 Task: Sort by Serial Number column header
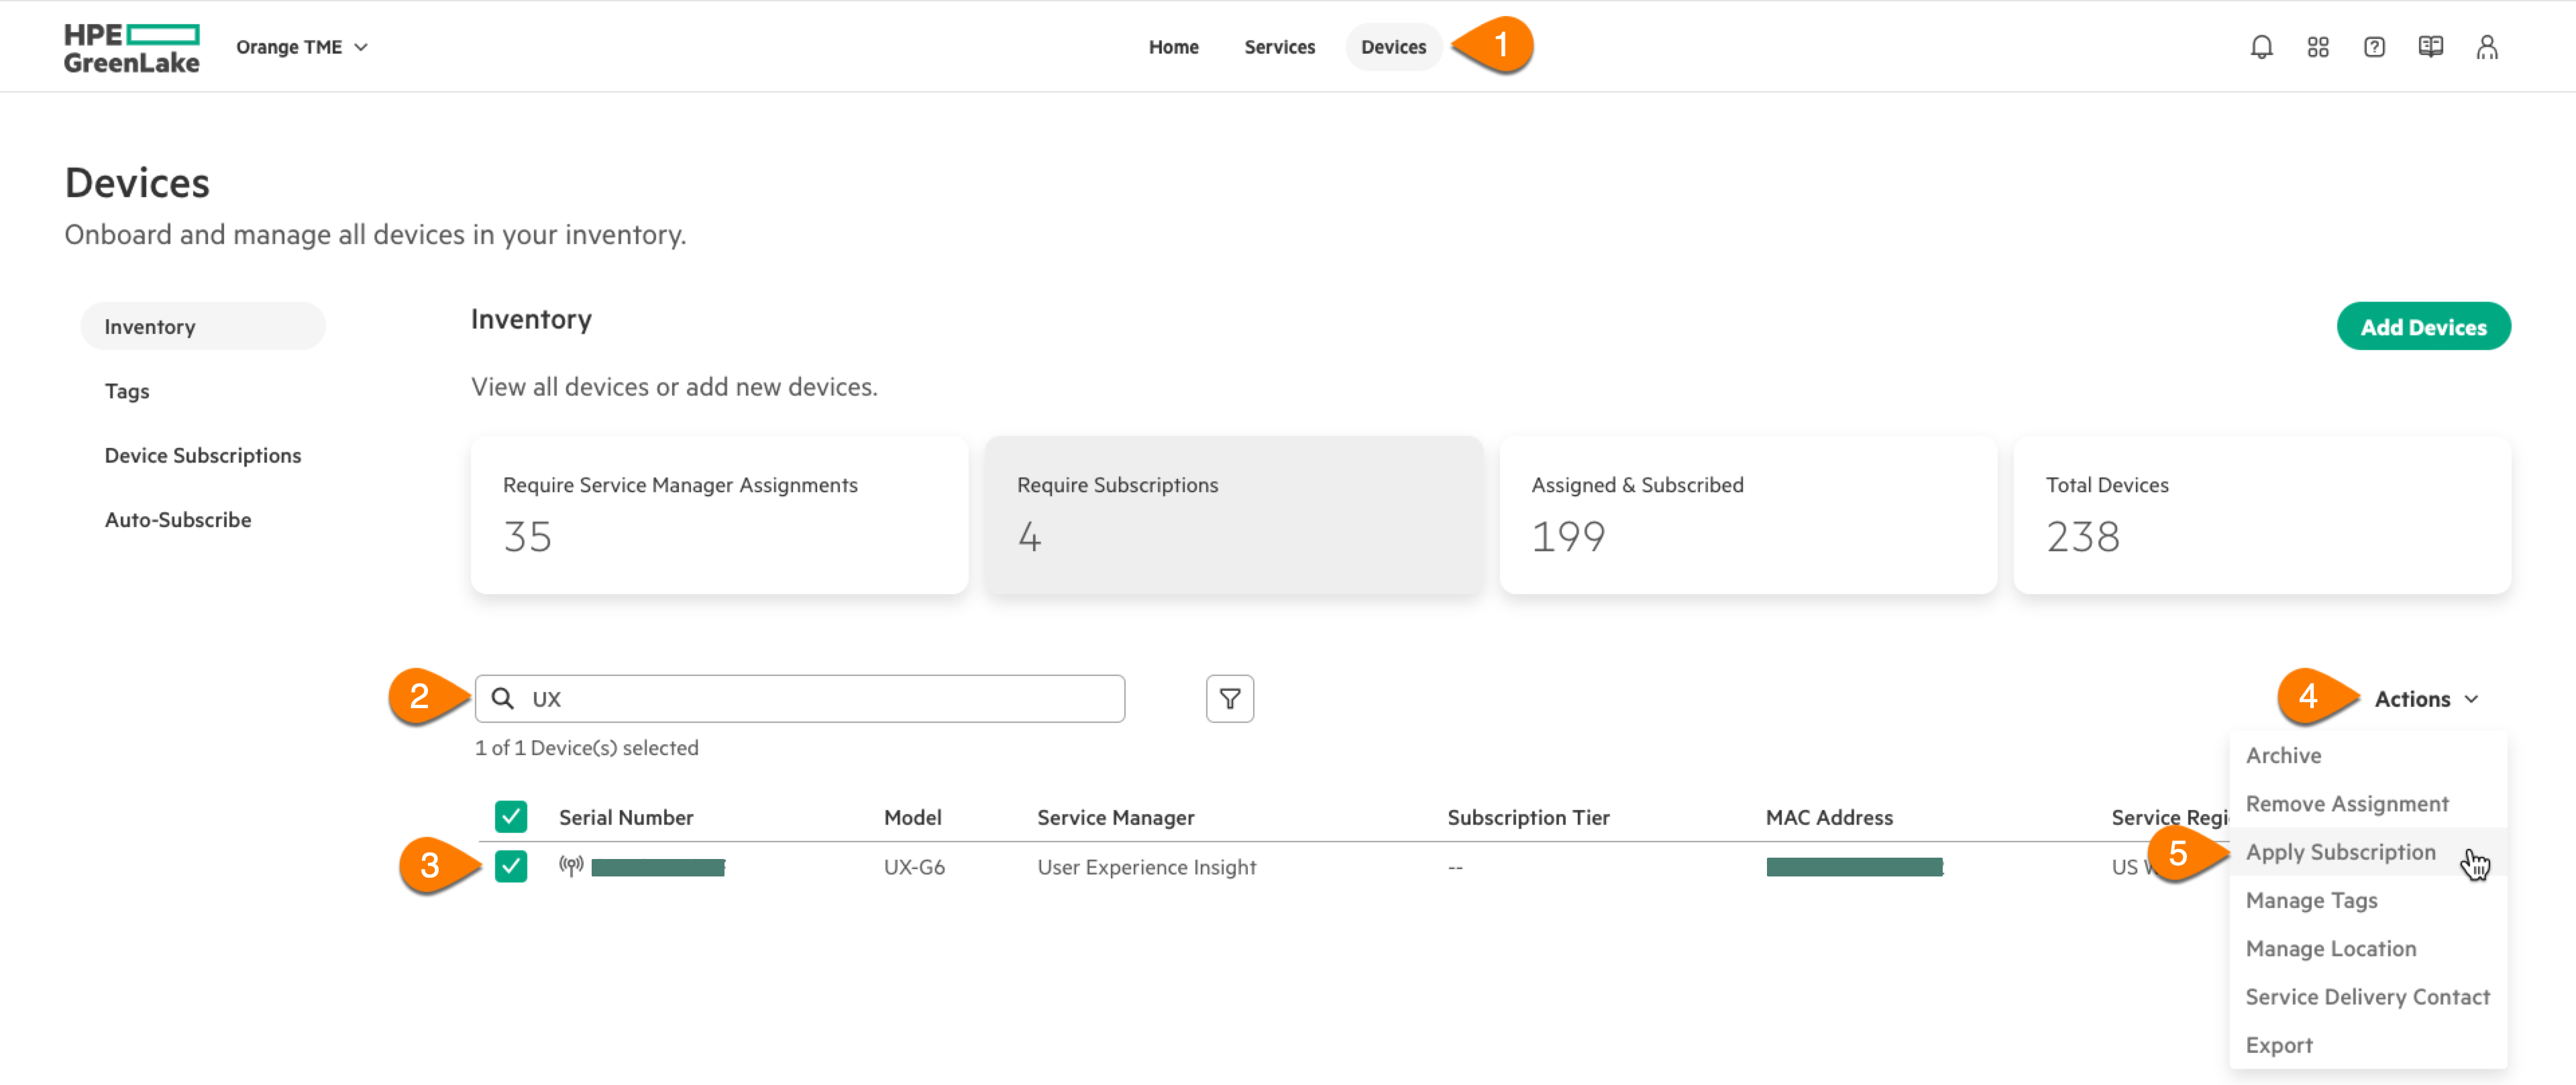[626, 817]
